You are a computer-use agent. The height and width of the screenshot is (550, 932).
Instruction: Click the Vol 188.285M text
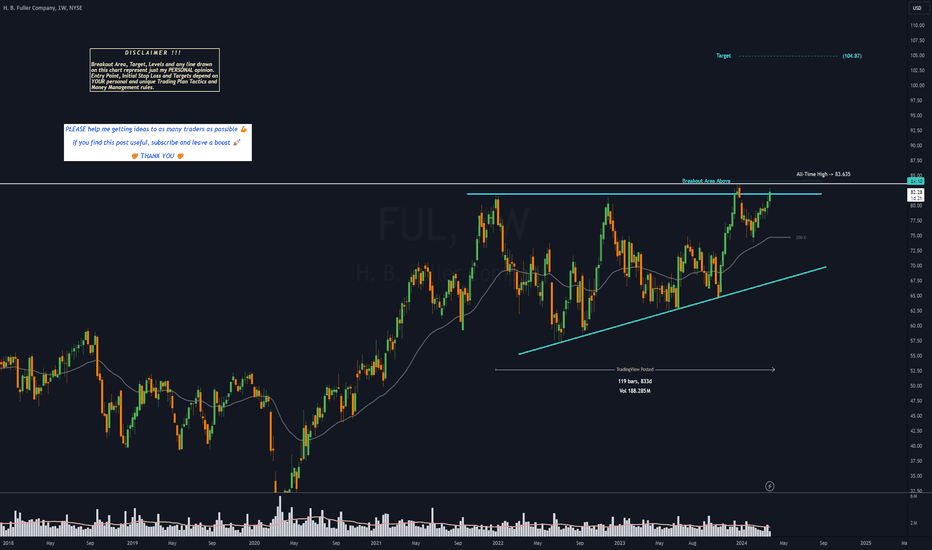pos(635,391)
